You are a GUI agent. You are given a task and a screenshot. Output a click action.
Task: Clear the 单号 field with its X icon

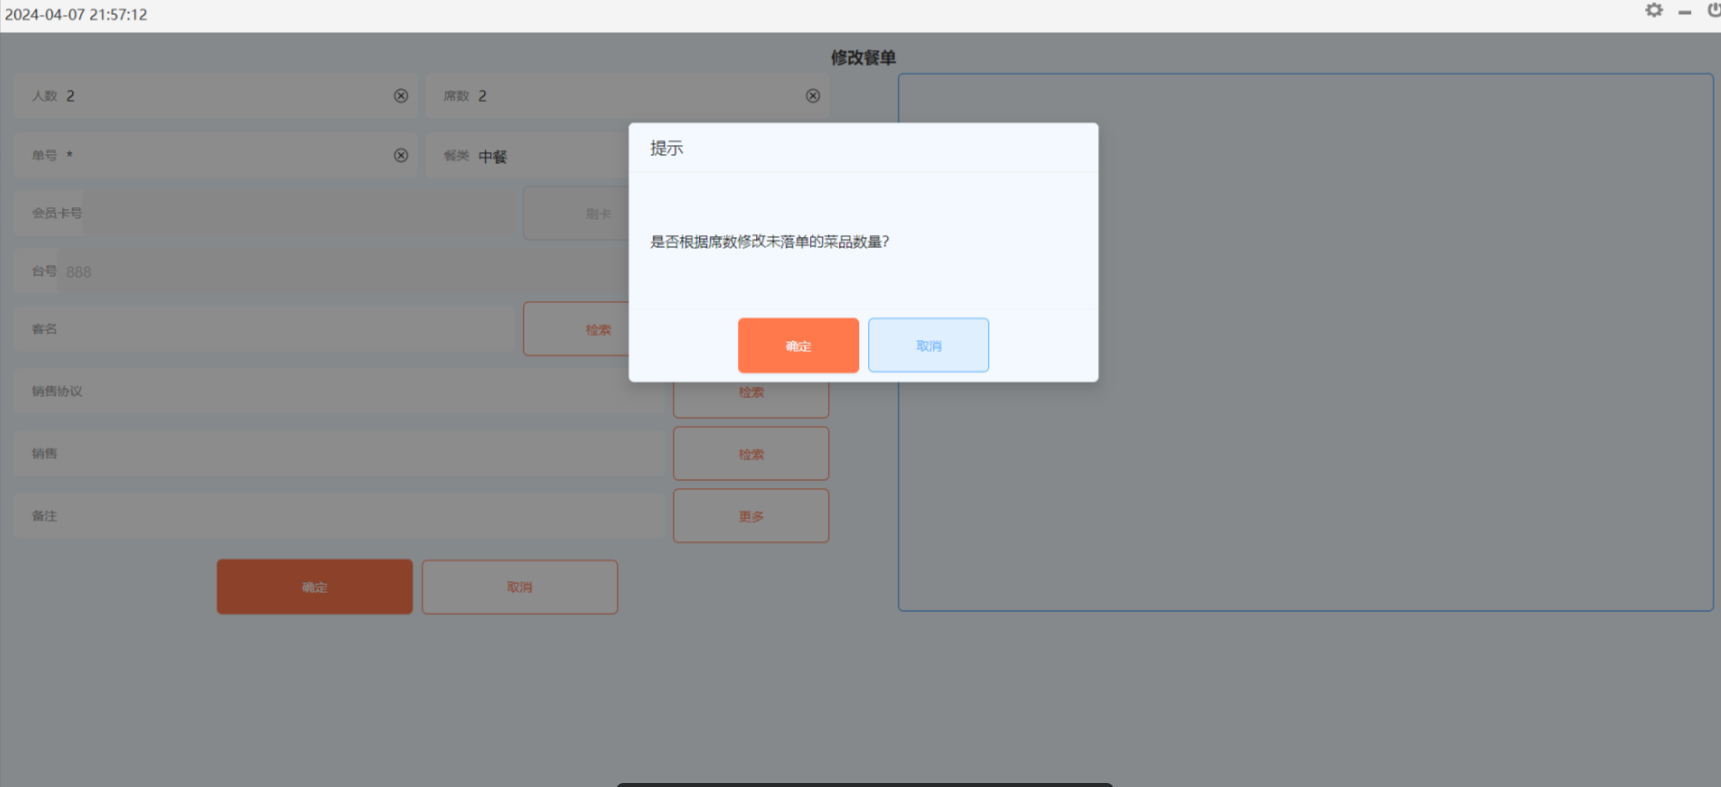401,155
